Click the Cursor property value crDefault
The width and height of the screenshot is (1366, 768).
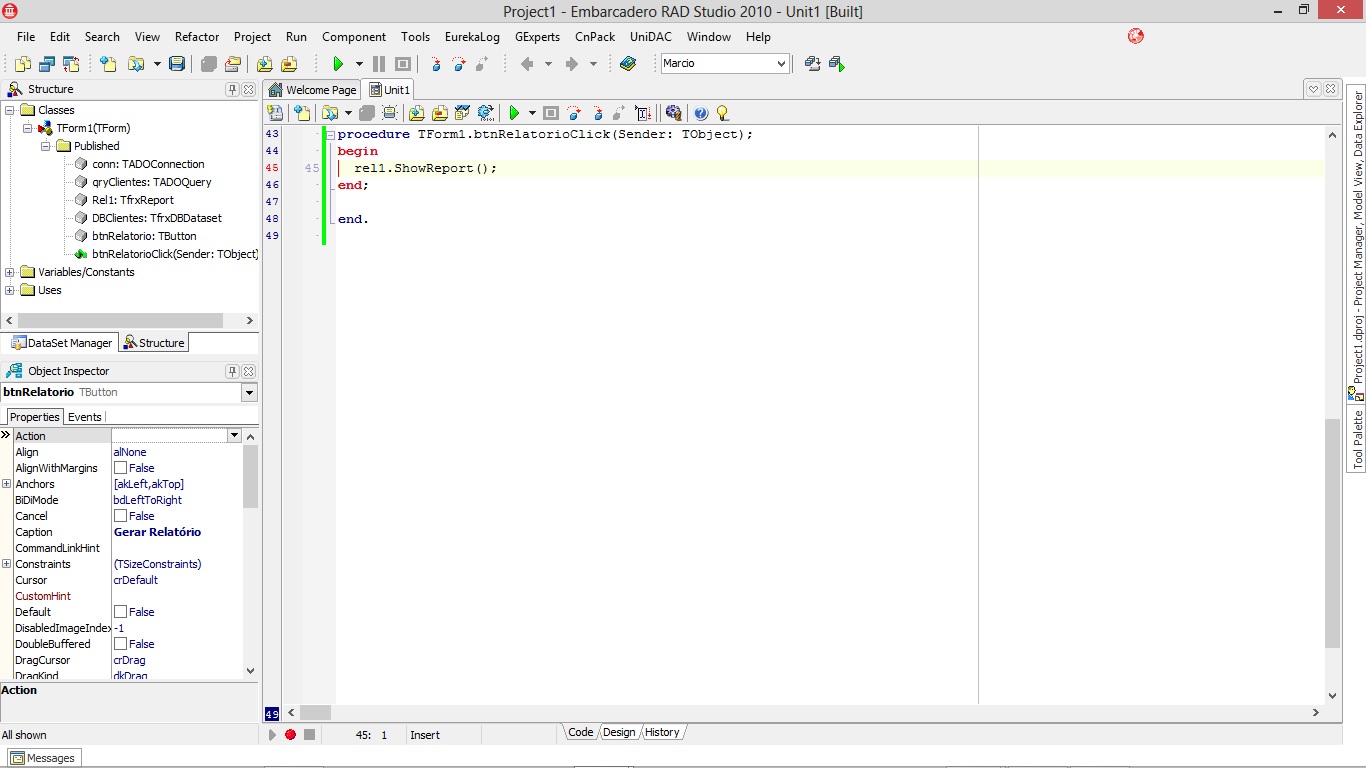click(136, 580)
